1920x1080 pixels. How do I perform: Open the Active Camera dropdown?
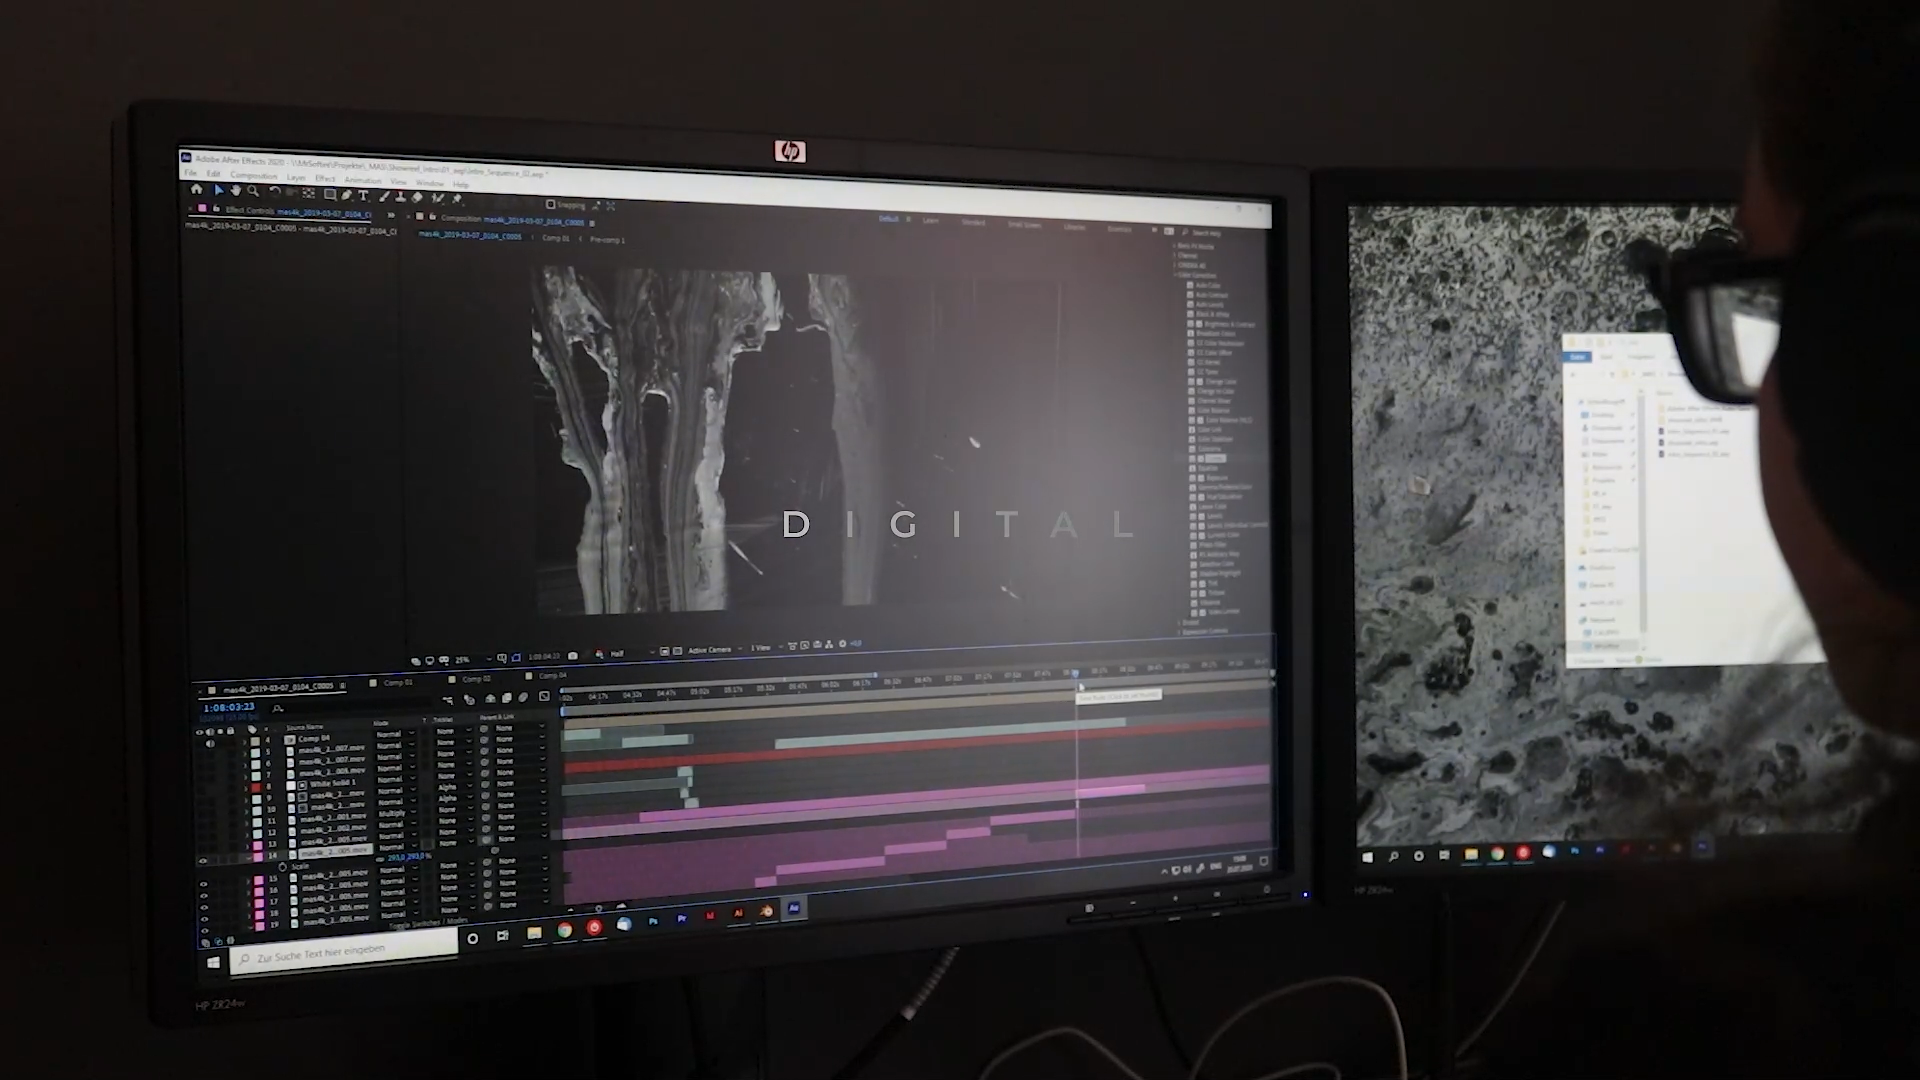point(712,650)
